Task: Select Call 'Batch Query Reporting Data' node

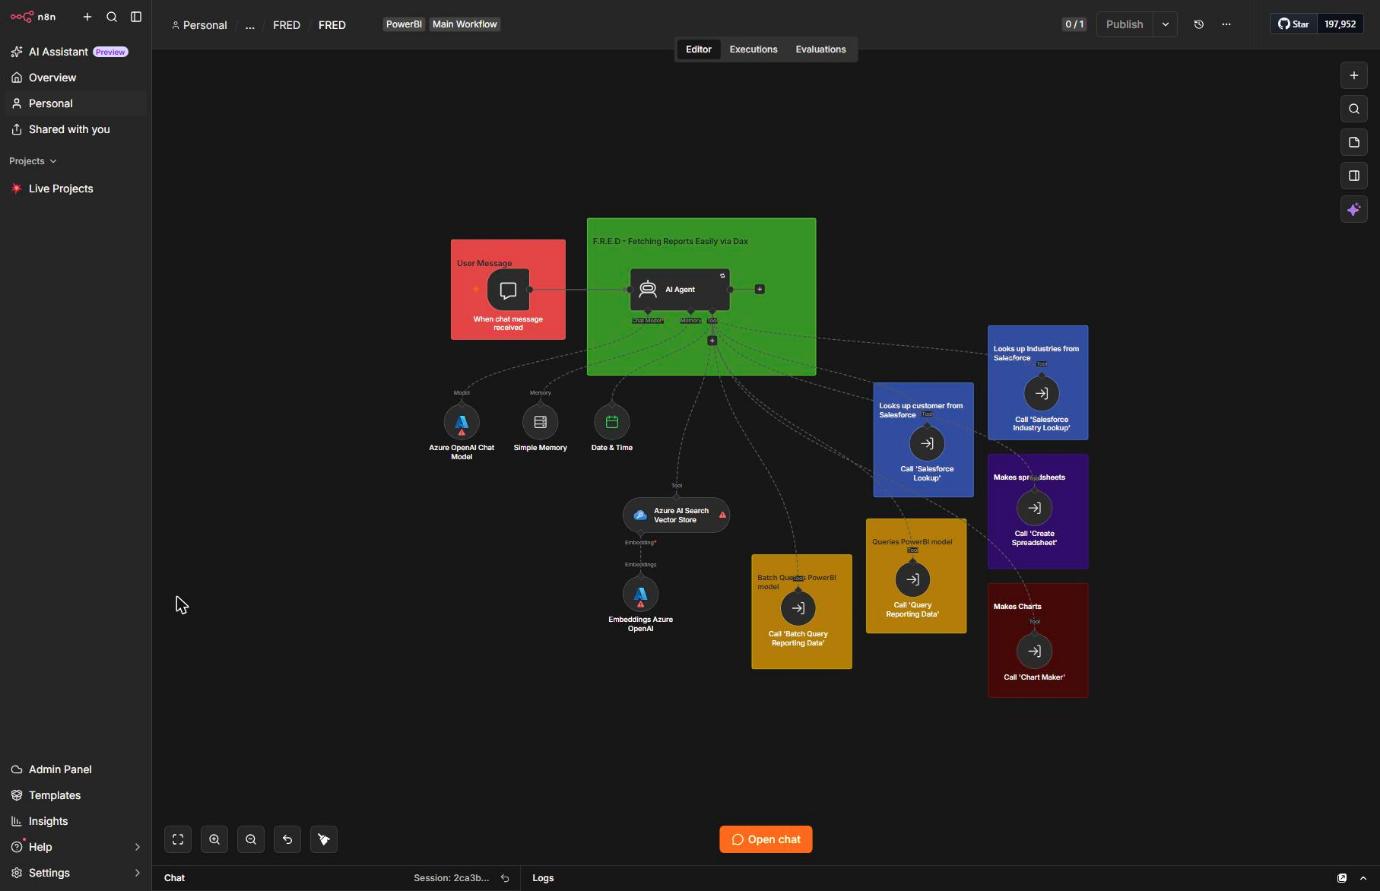Action: pos(798,608)
